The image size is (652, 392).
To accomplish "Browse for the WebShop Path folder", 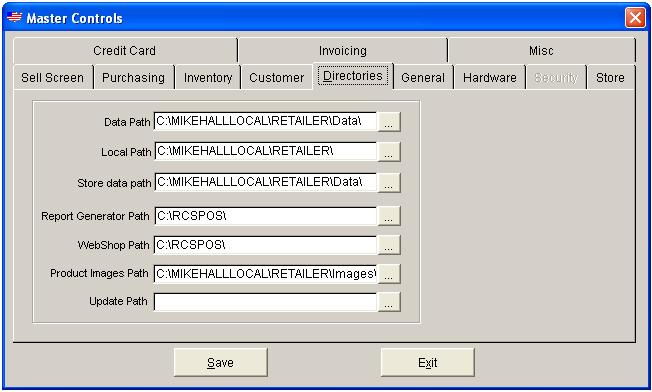I will click(x=389, y=245).
